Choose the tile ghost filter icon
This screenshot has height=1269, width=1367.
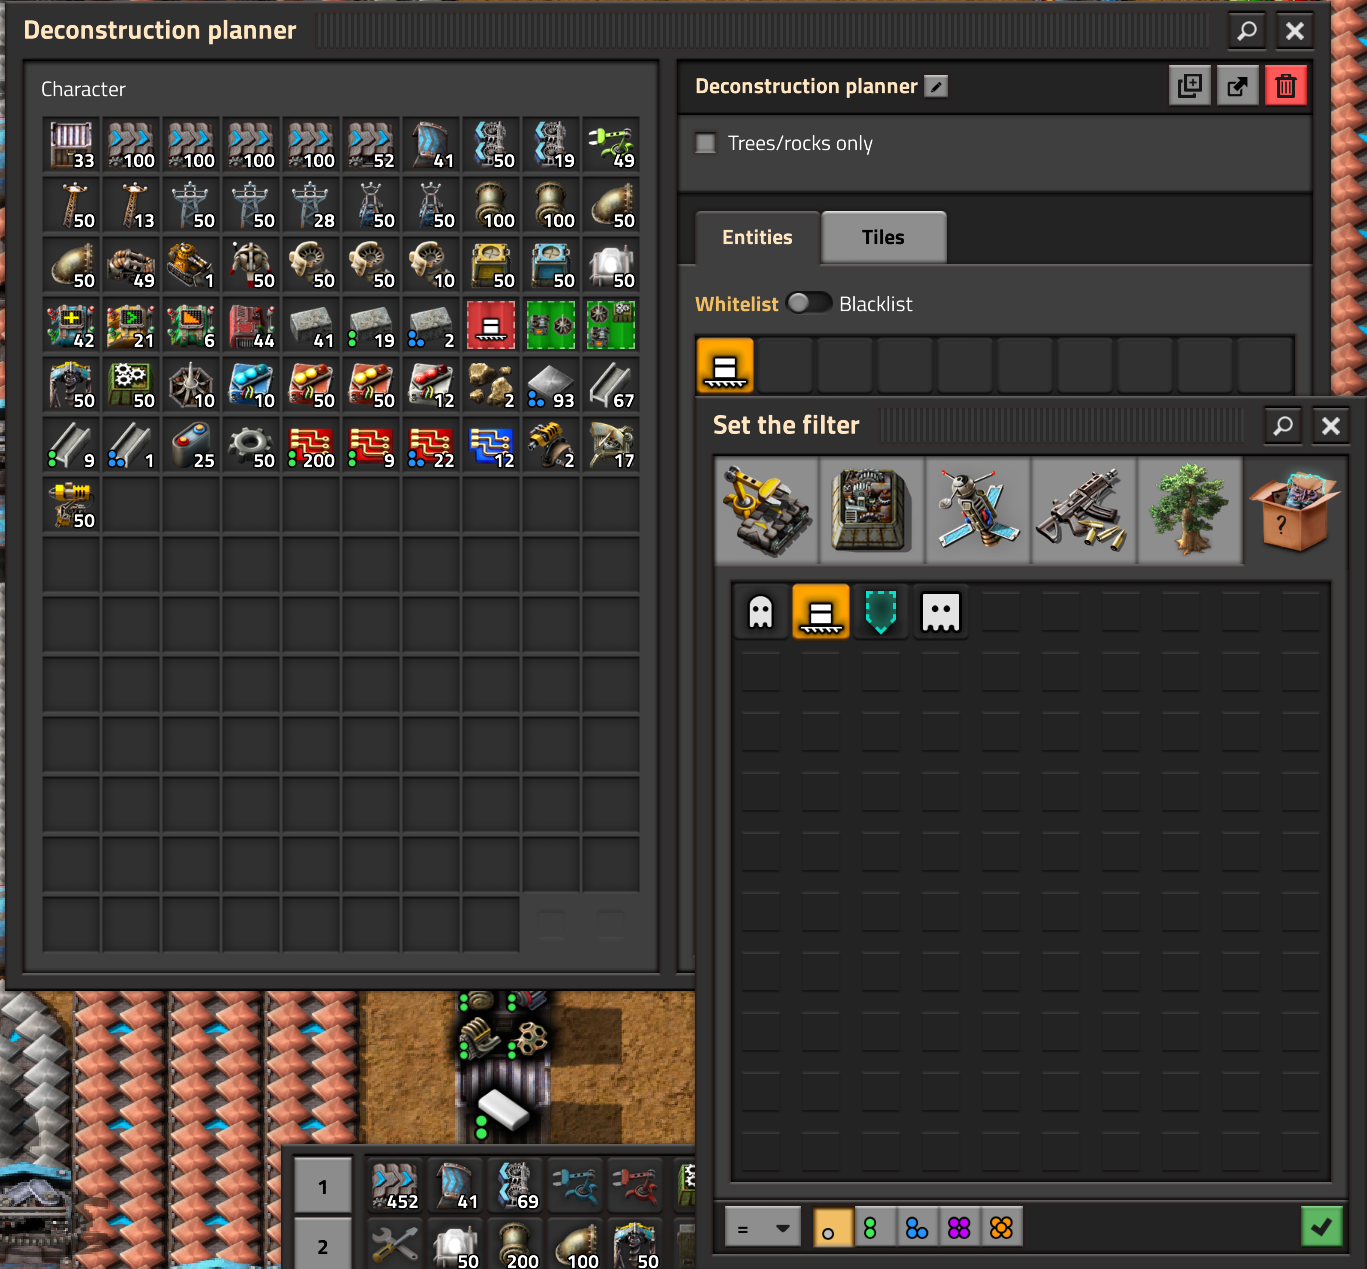tap(941, 611)
